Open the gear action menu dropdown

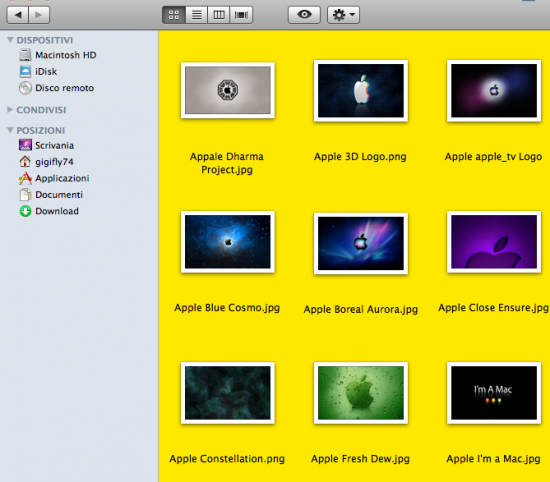click(x=343, y=15)
